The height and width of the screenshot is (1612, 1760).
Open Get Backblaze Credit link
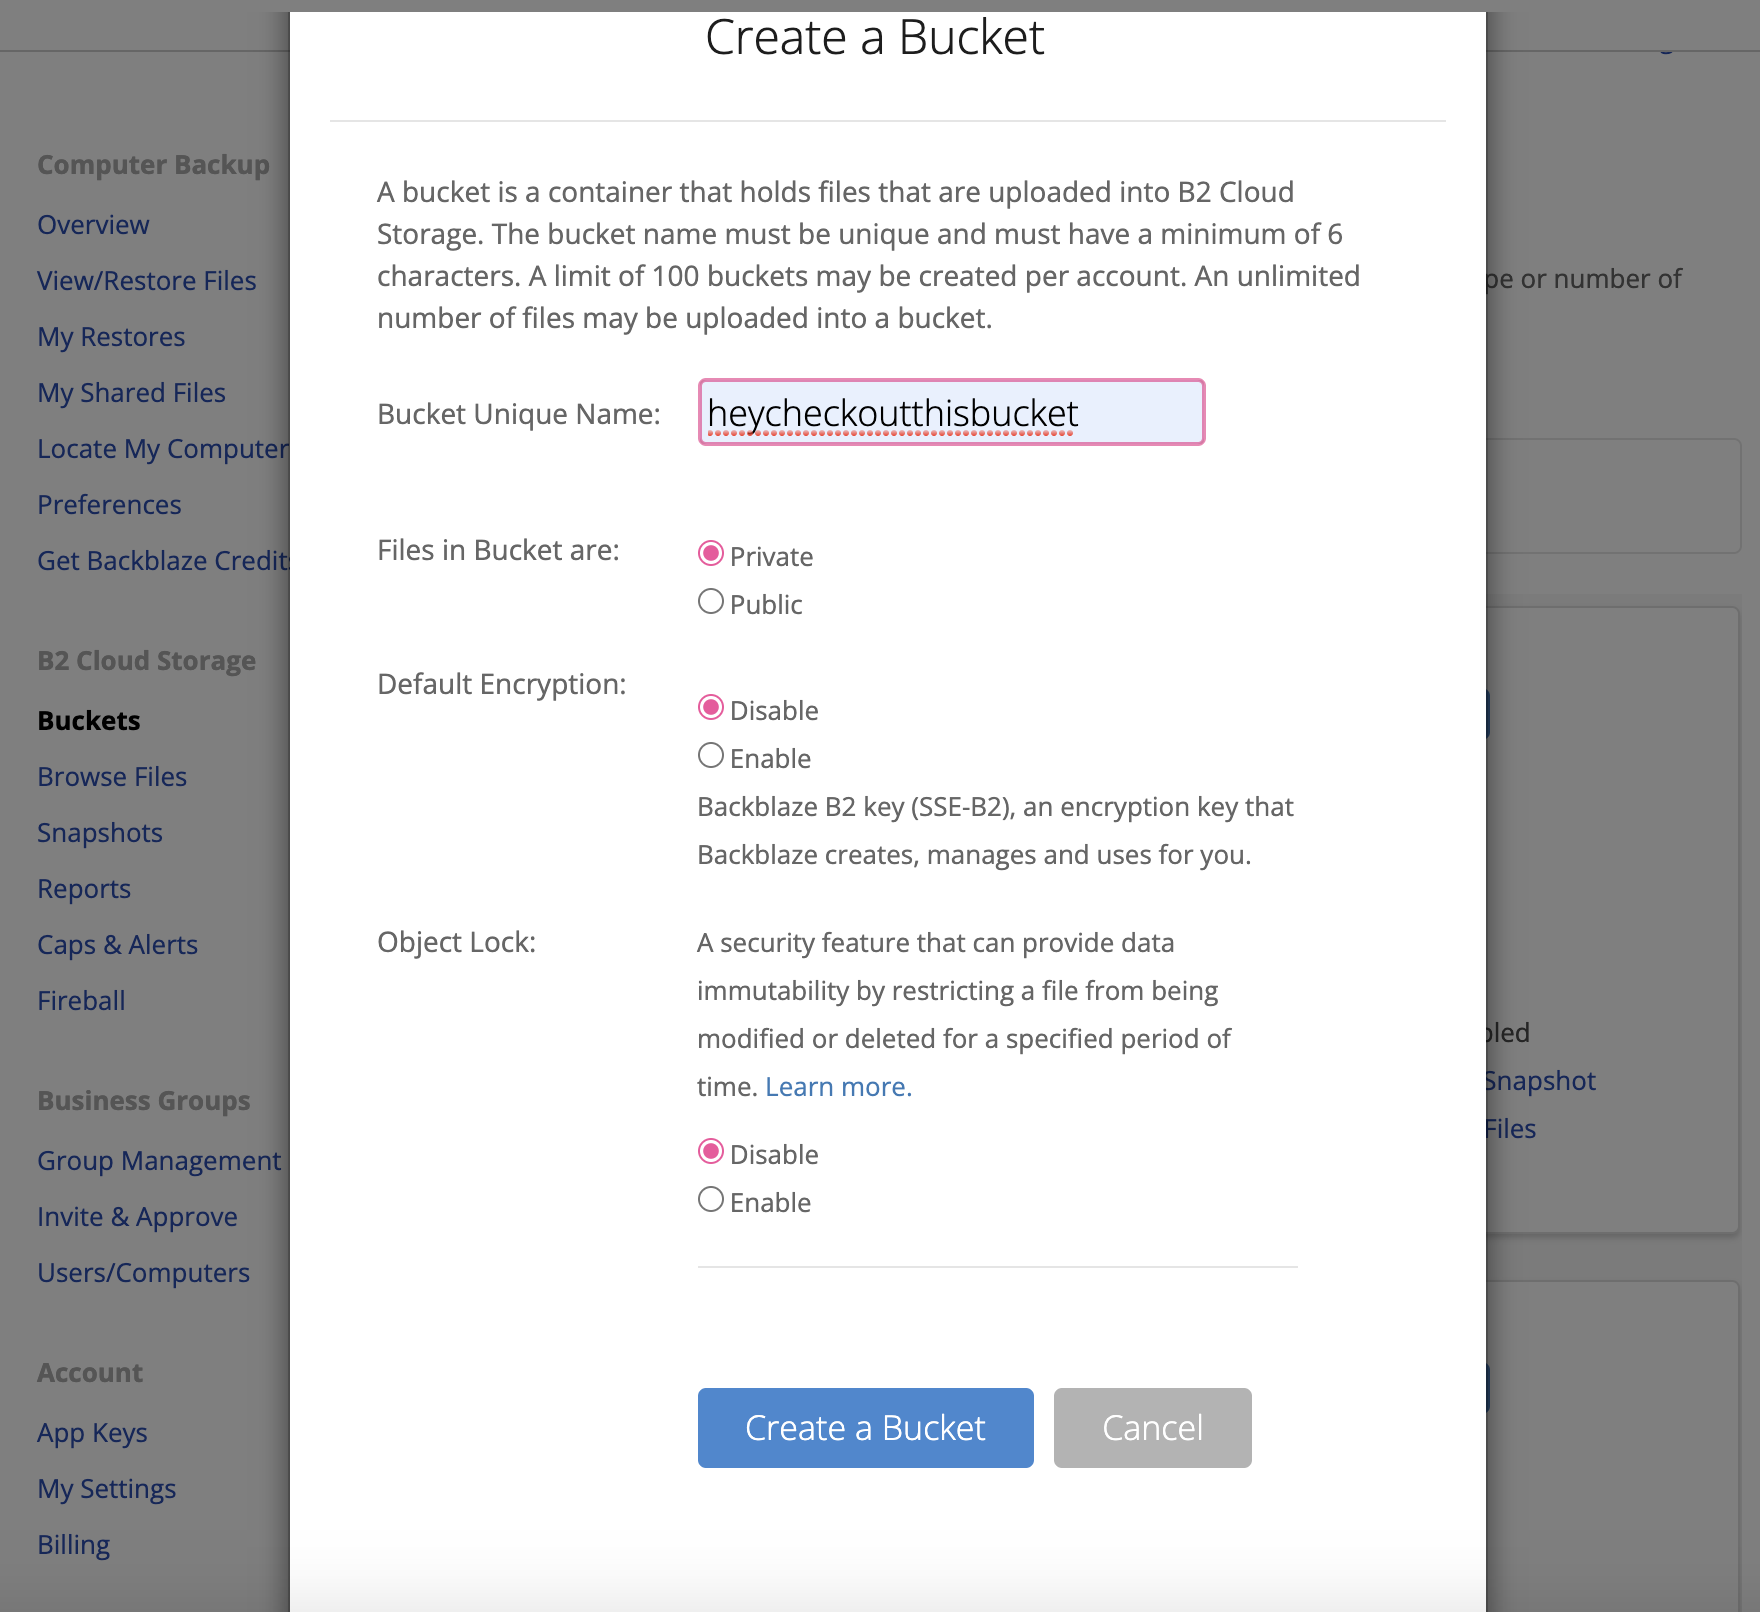pyautogui.click(x=163, y=561)
